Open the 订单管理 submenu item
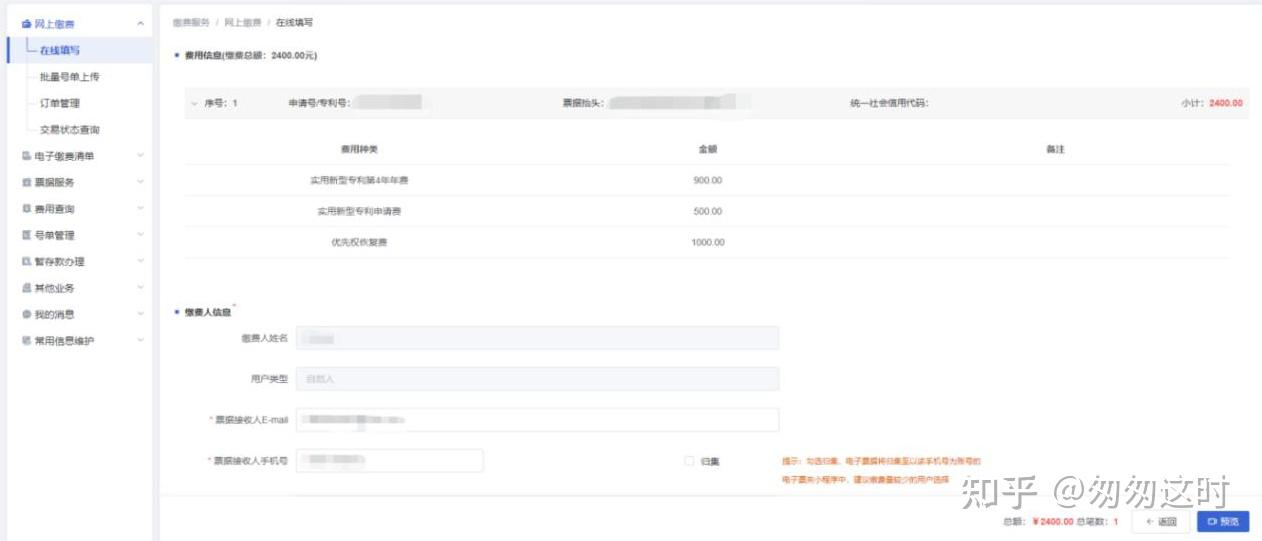Screen dimensions: 1262x541 (x=60, y=103)
